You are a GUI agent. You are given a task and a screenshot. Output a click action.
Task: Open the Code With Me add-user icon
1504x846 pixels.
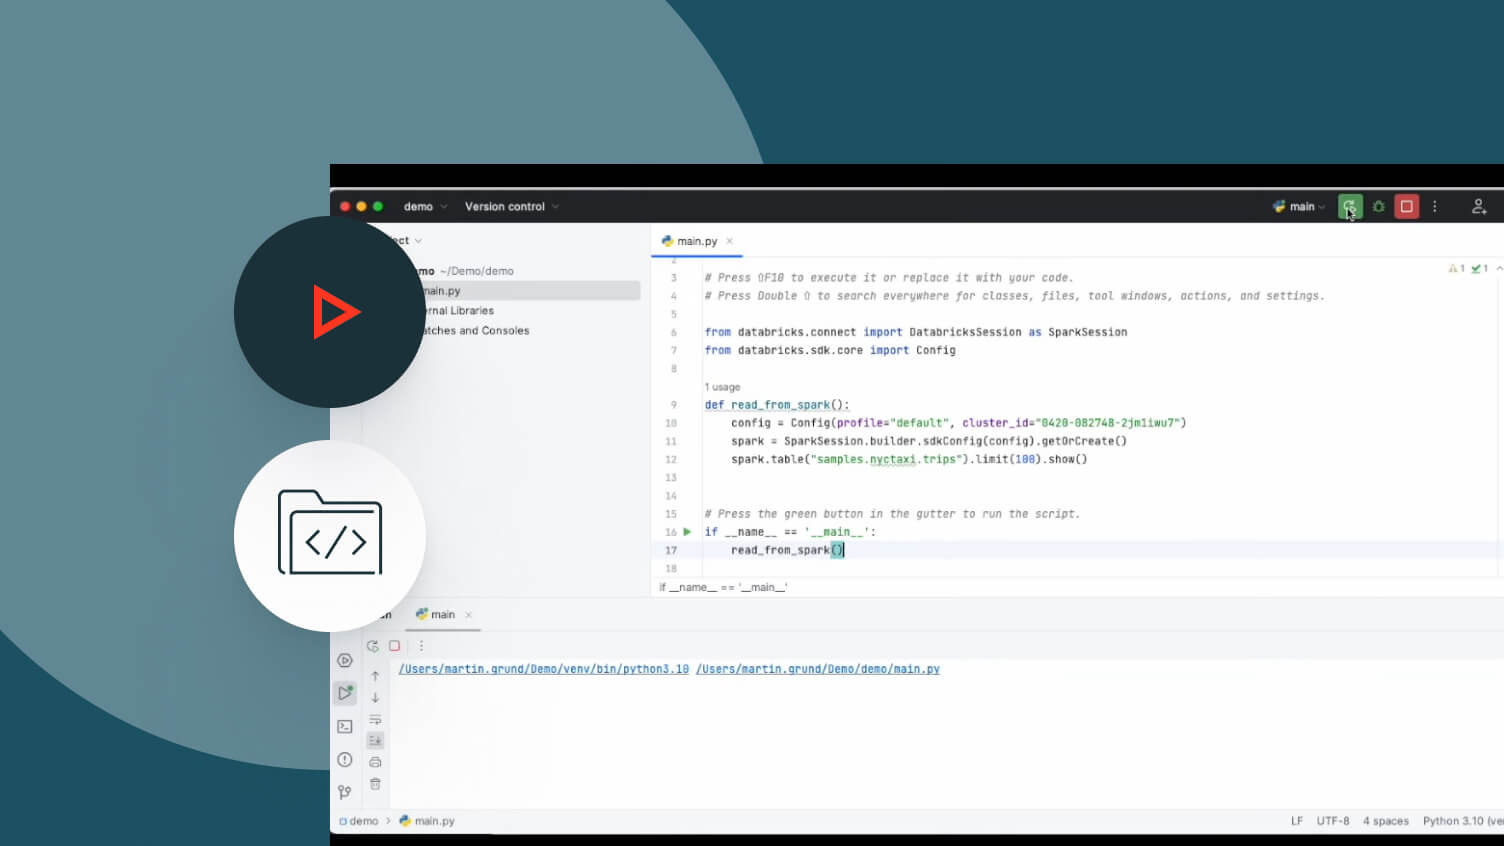pyautogui.click(x=1478, y=207)
